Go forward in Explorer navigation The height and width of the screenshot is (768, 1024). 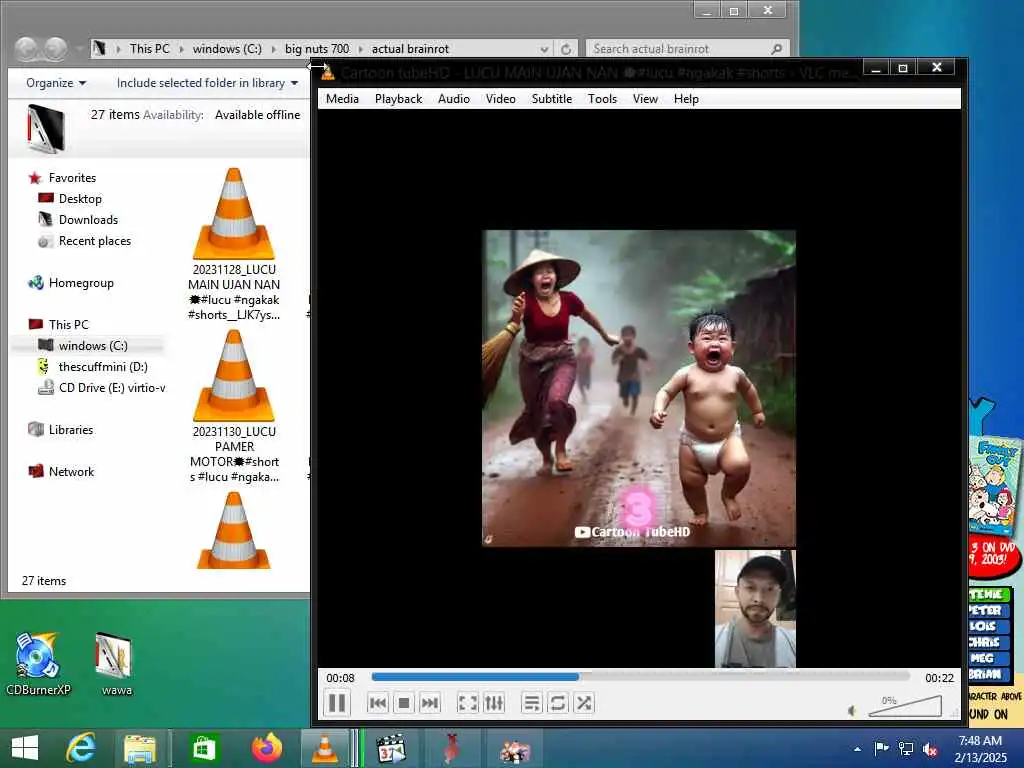(56, 49)
